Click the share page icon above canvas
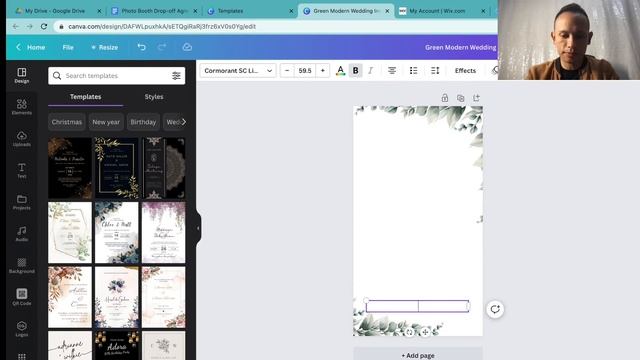Viewport: 640px width, 360px height. 476,98
